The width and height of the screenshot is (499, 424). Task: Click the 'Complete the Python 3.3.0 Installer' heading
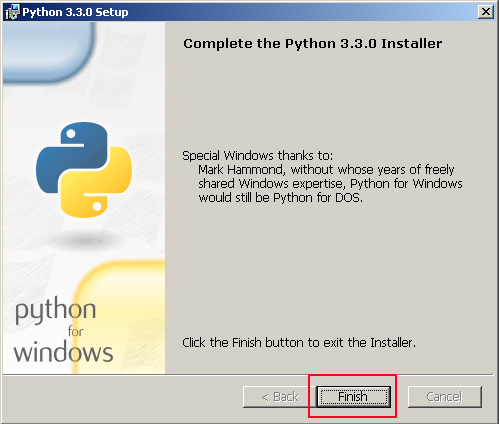313,44
